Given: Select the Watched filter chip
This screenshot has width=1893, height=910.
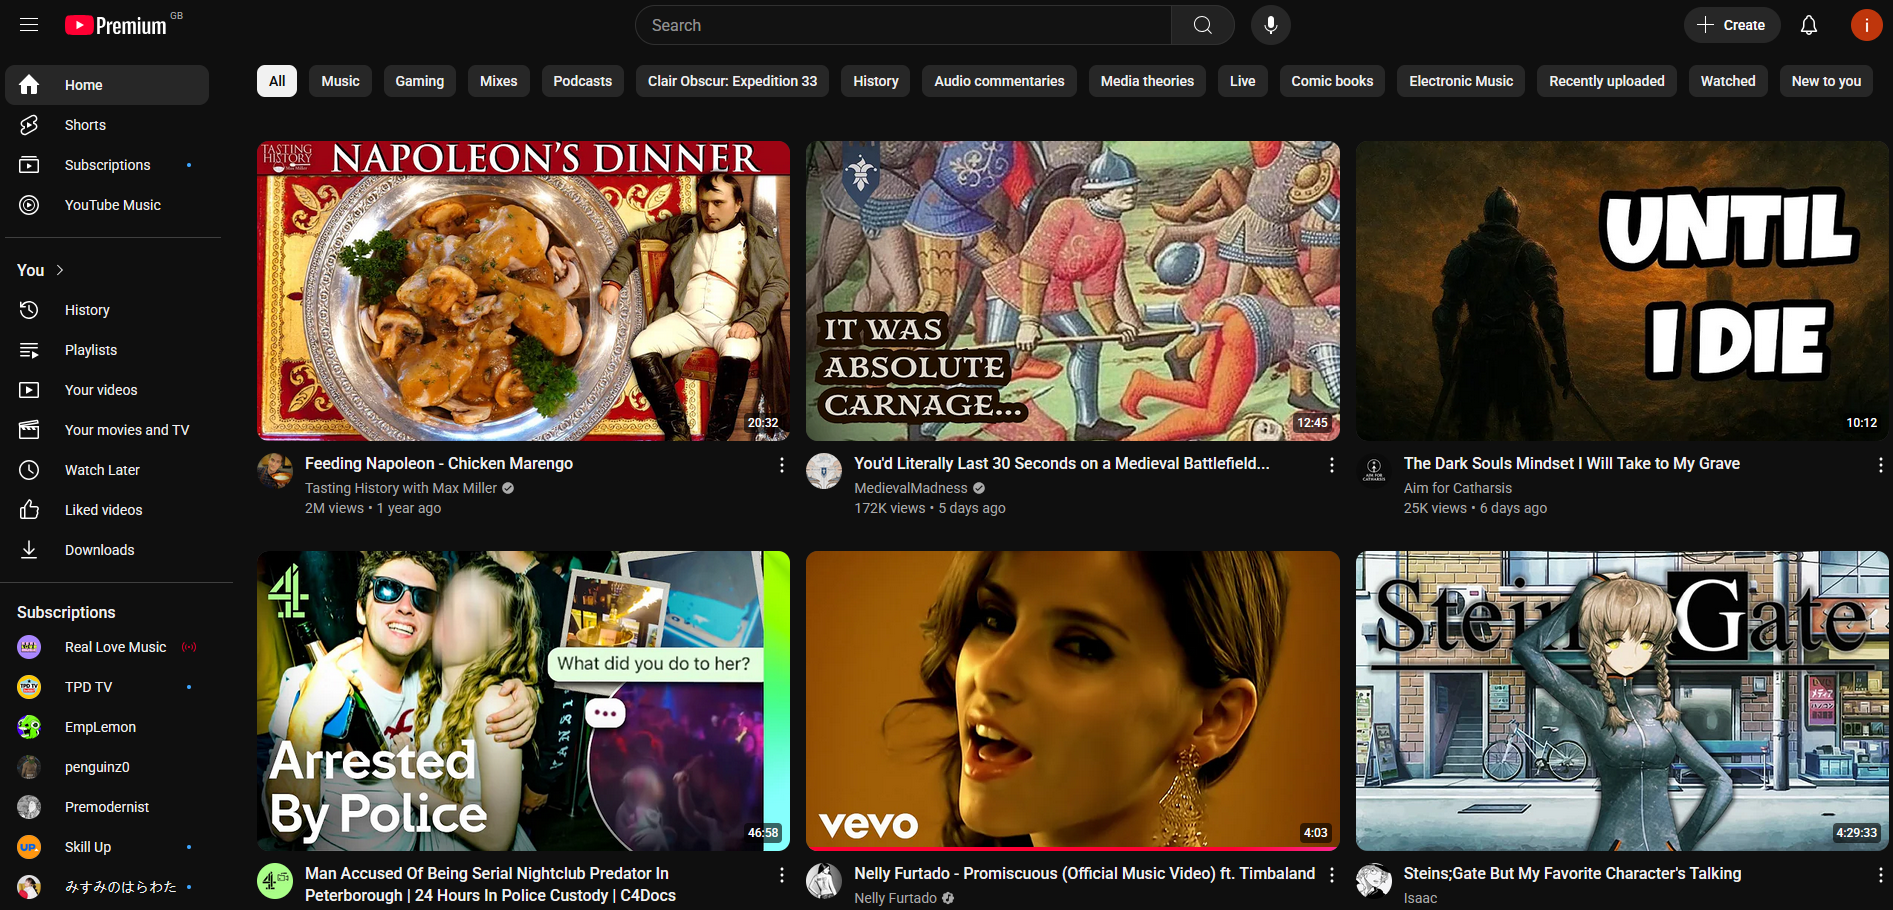Looking at the screenshot, I should (x=1728, y=81).
